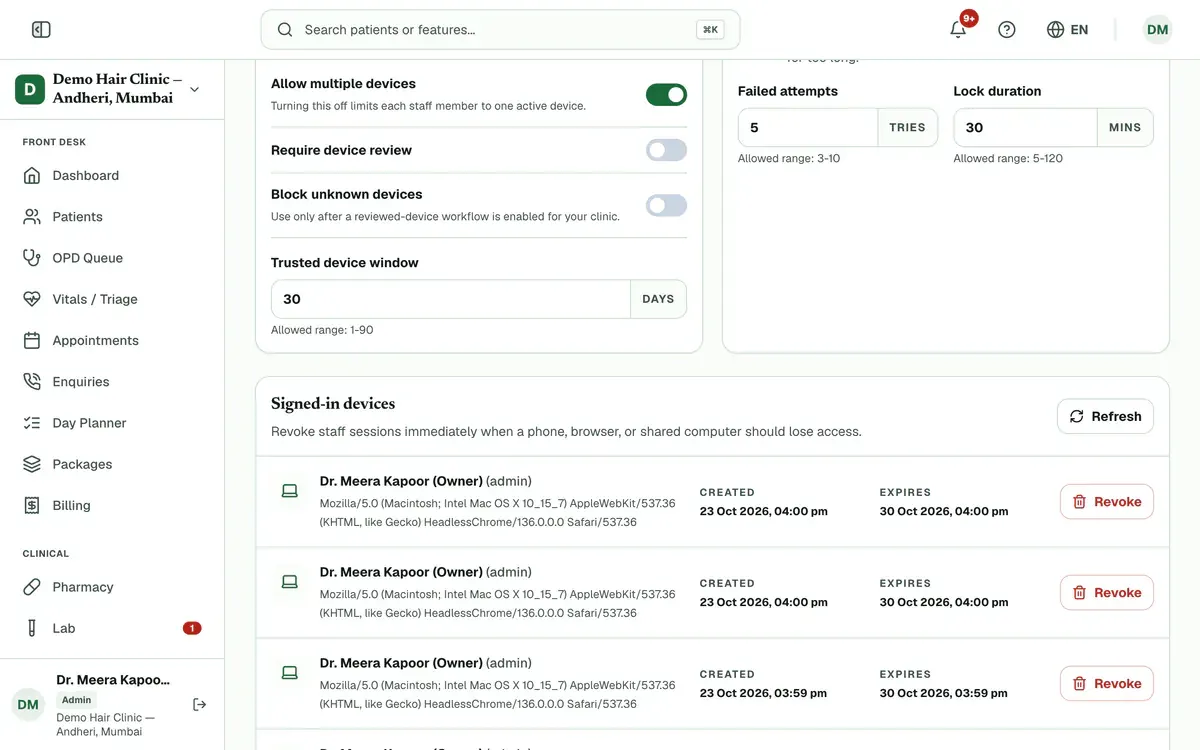This screenshot has height=750, width=1200.
Task: Click the Lab red badge count
Action: [x=192, y=628]
